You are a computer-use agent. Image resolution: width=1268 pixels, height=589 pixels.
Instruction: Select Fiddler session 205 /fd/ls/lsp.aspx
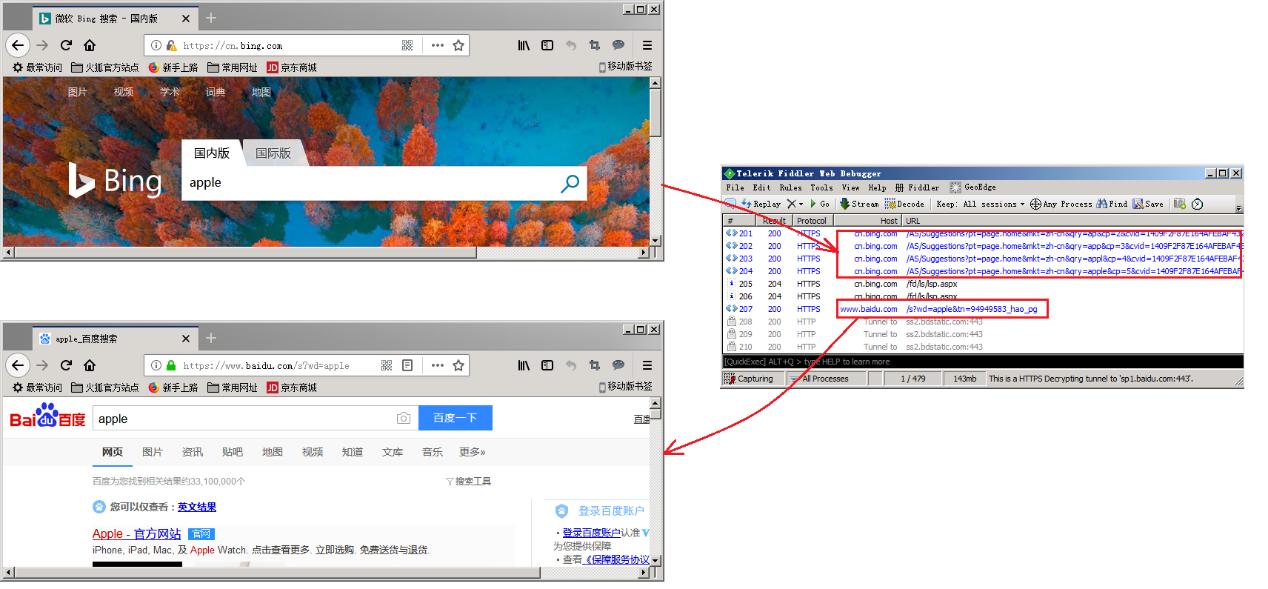[982, 284]
